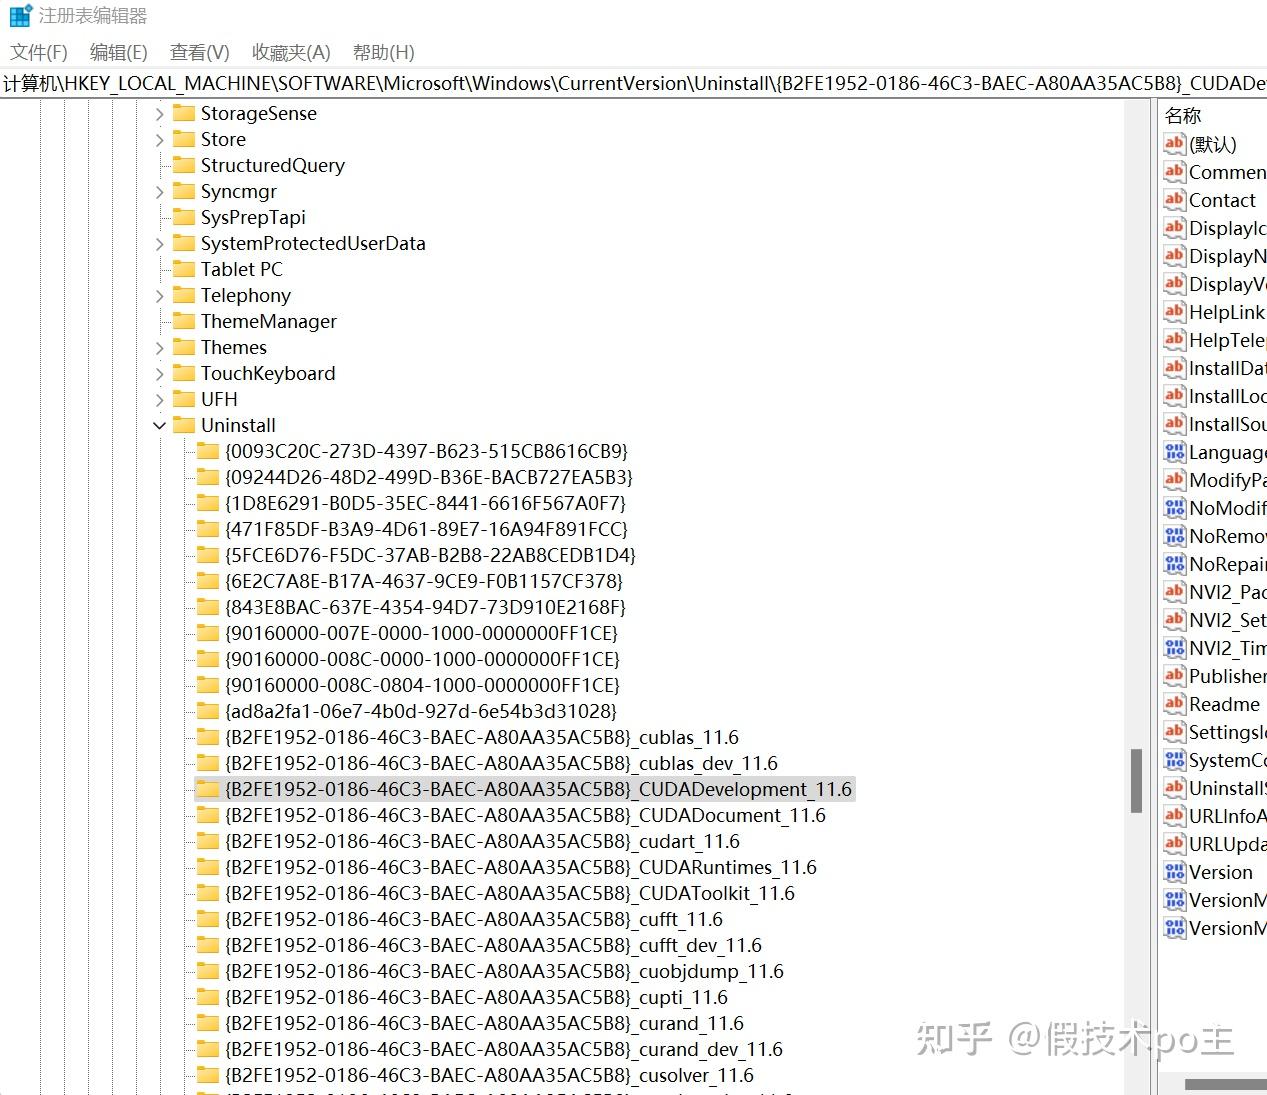Click the folder icon of cufft_11.6 key
The height and width of the screenshot is (1095, 1267).
[207, 919]
